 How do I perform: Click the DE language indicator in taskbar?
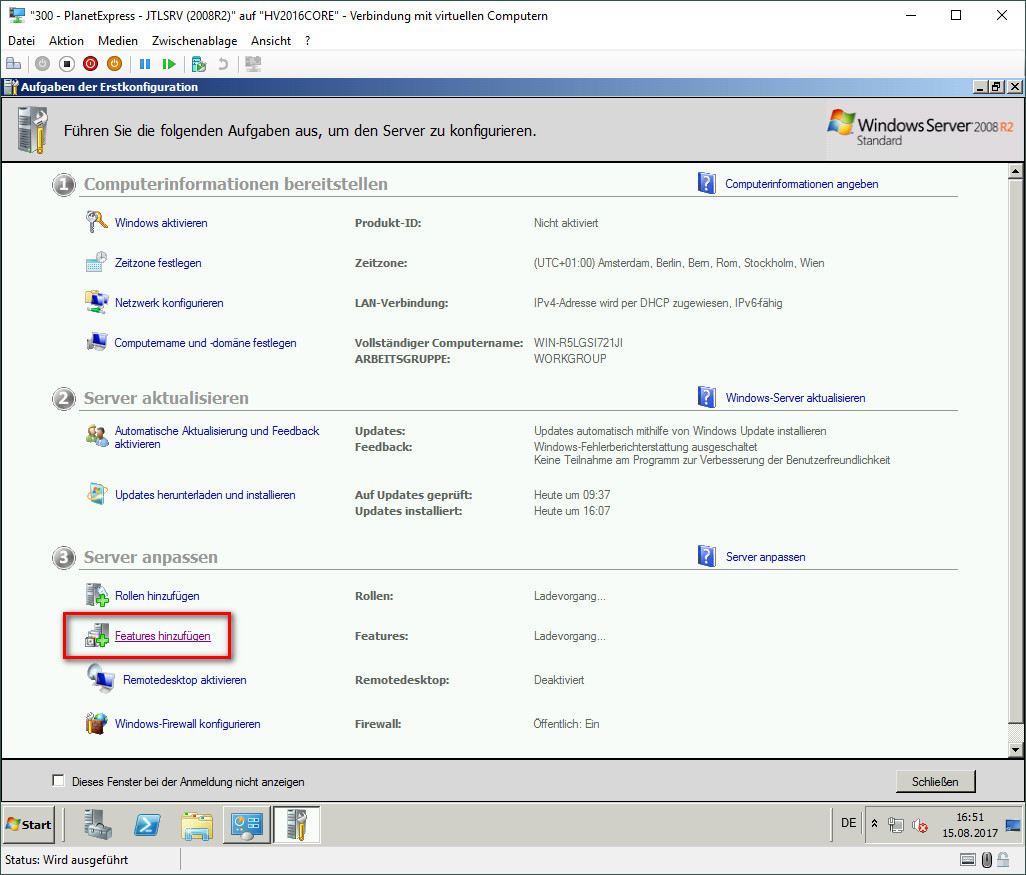[848, 823]
